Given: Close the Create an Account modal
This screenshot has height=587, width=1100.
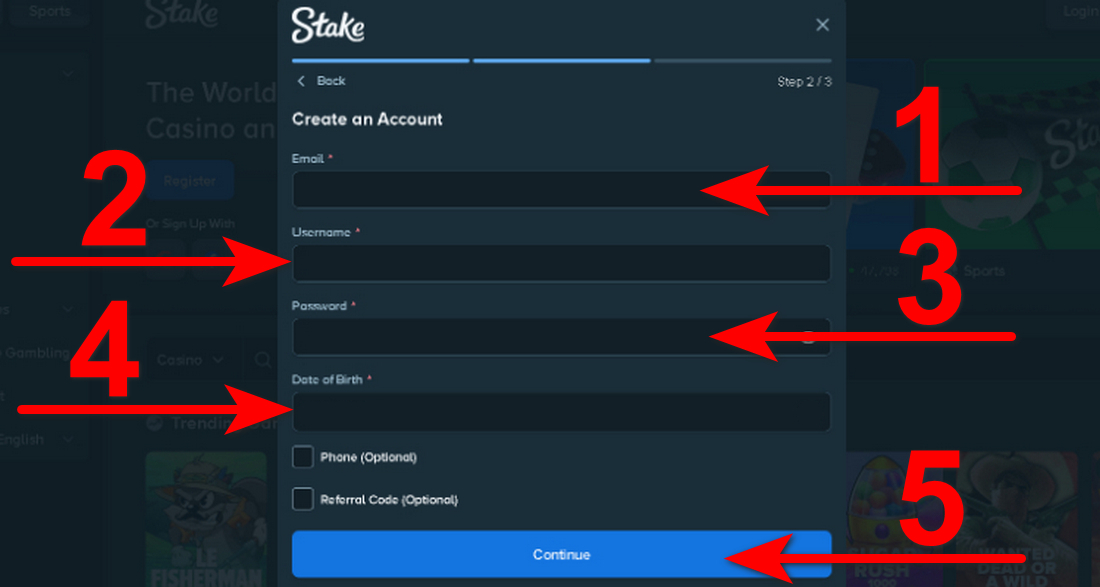Looking at the screenshot, I should (822, 24).
